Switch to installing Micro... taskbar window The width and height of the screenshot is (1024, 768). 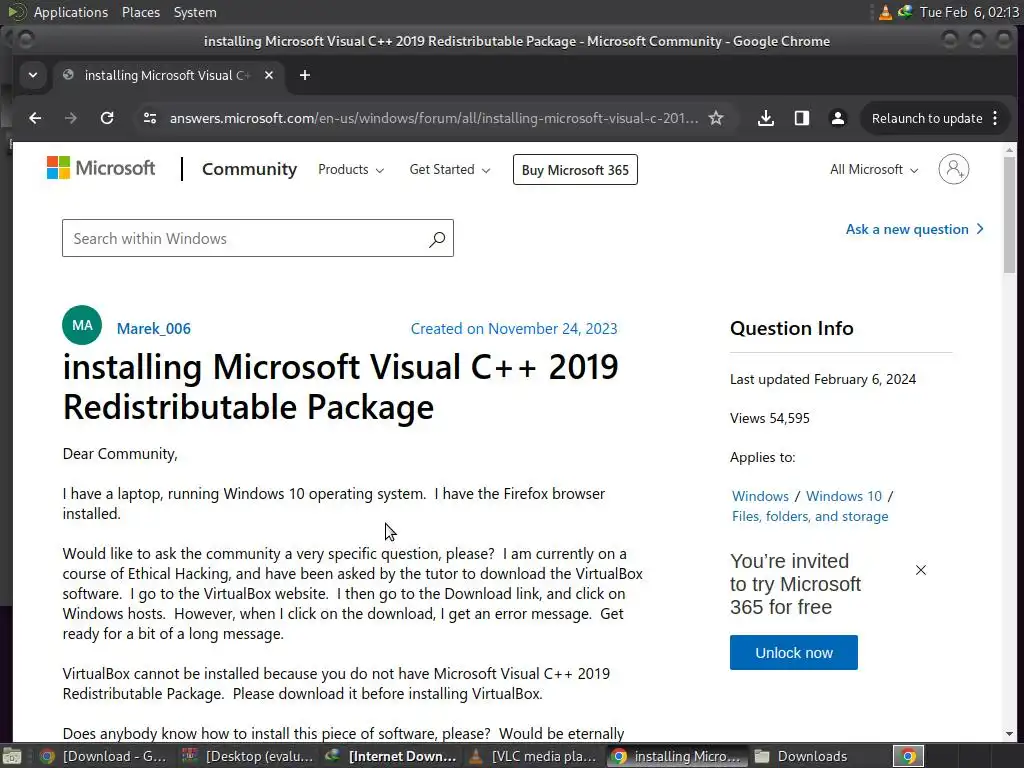coord(677,756)
